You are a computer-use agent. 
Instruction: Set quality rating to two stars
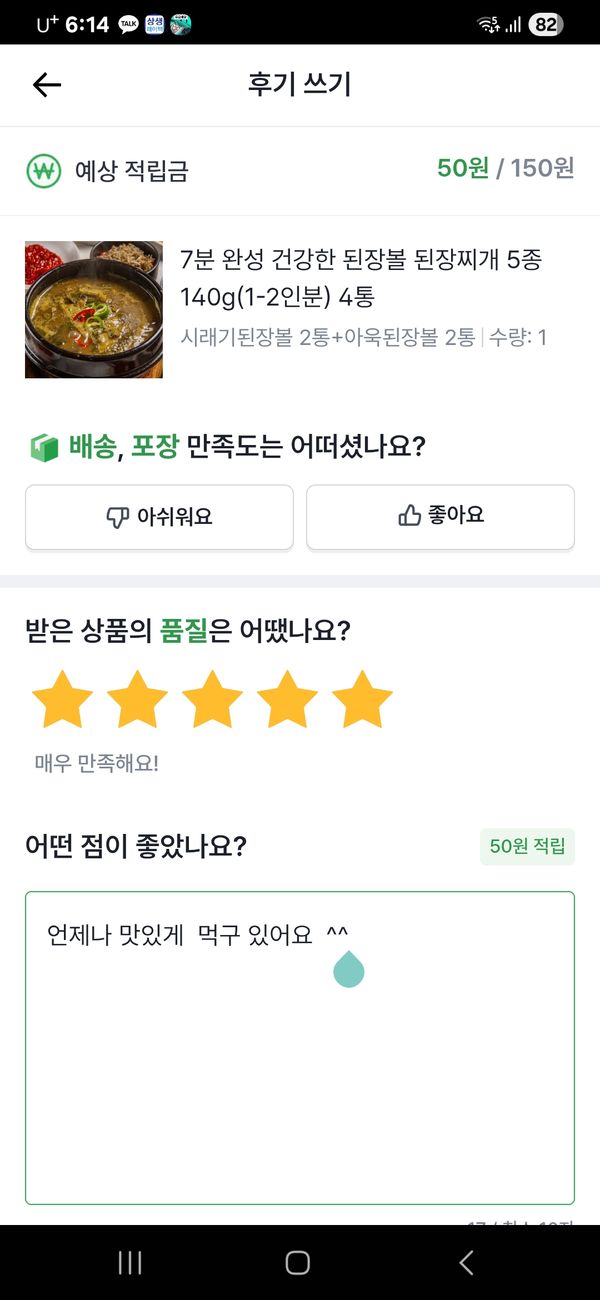137,700
